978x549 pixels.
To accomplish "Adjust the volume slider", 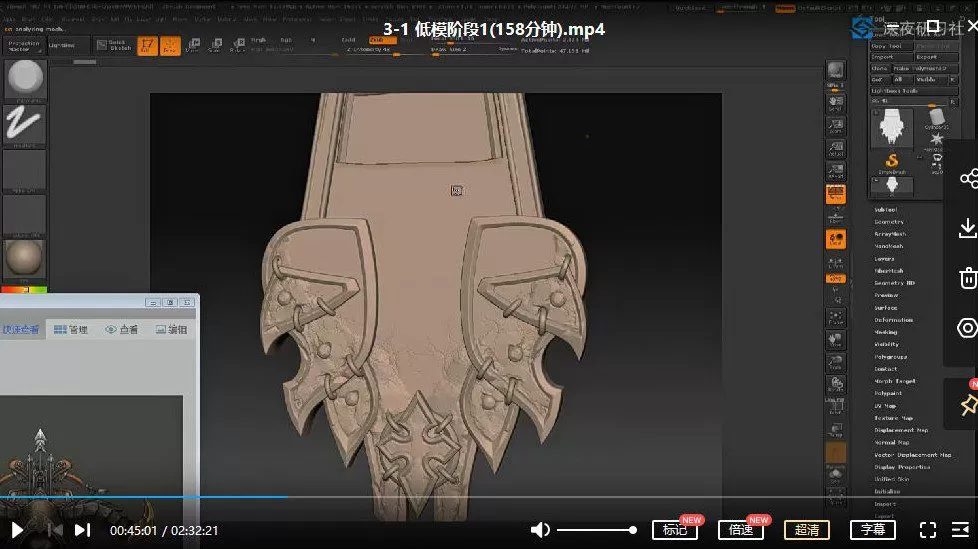I will (x=597, y=530).
